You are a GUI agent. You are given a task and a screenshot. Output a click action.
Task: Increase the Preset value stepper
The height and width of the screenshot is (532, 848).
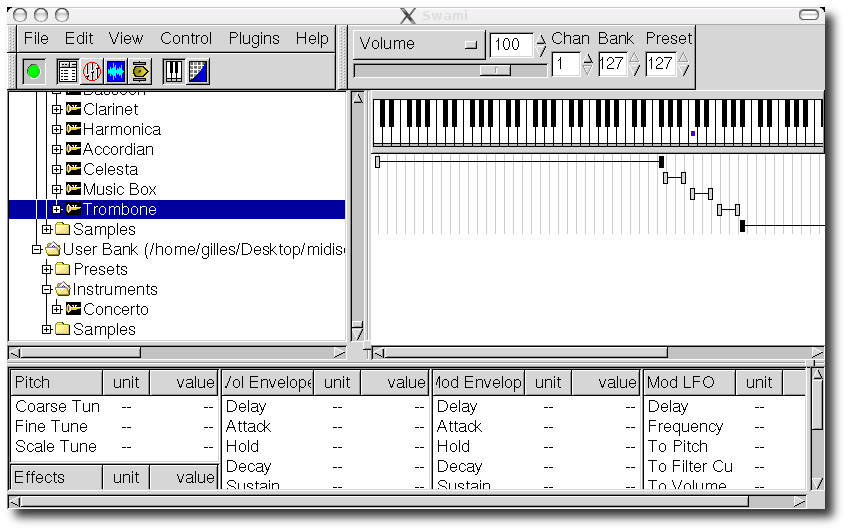tap(683, 58)
